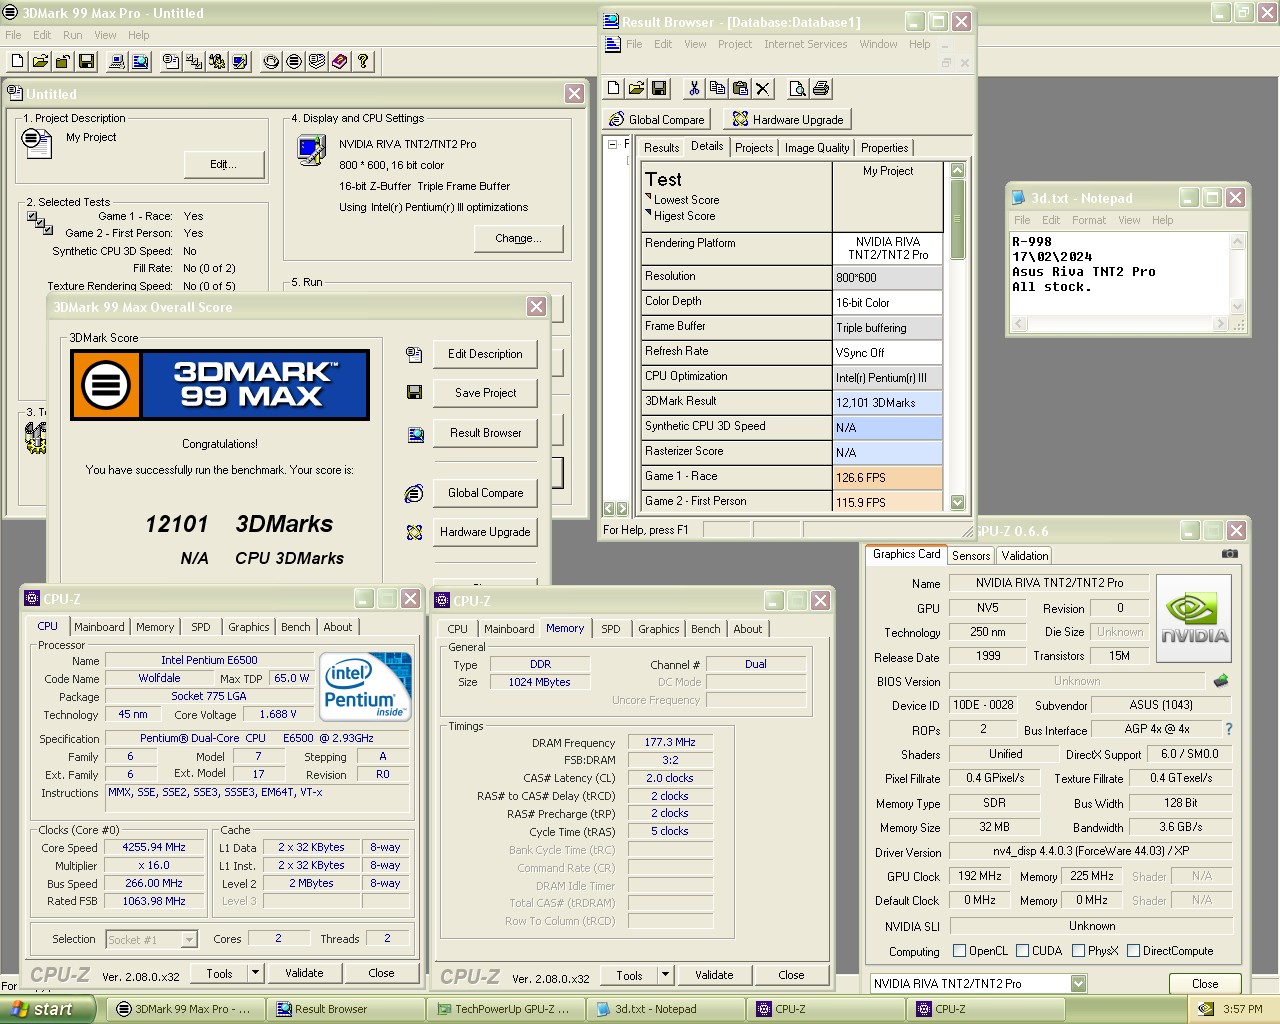Click Validate button in left CPU-Z window
The image size is (1280, 1024).
tap(304, 973)
